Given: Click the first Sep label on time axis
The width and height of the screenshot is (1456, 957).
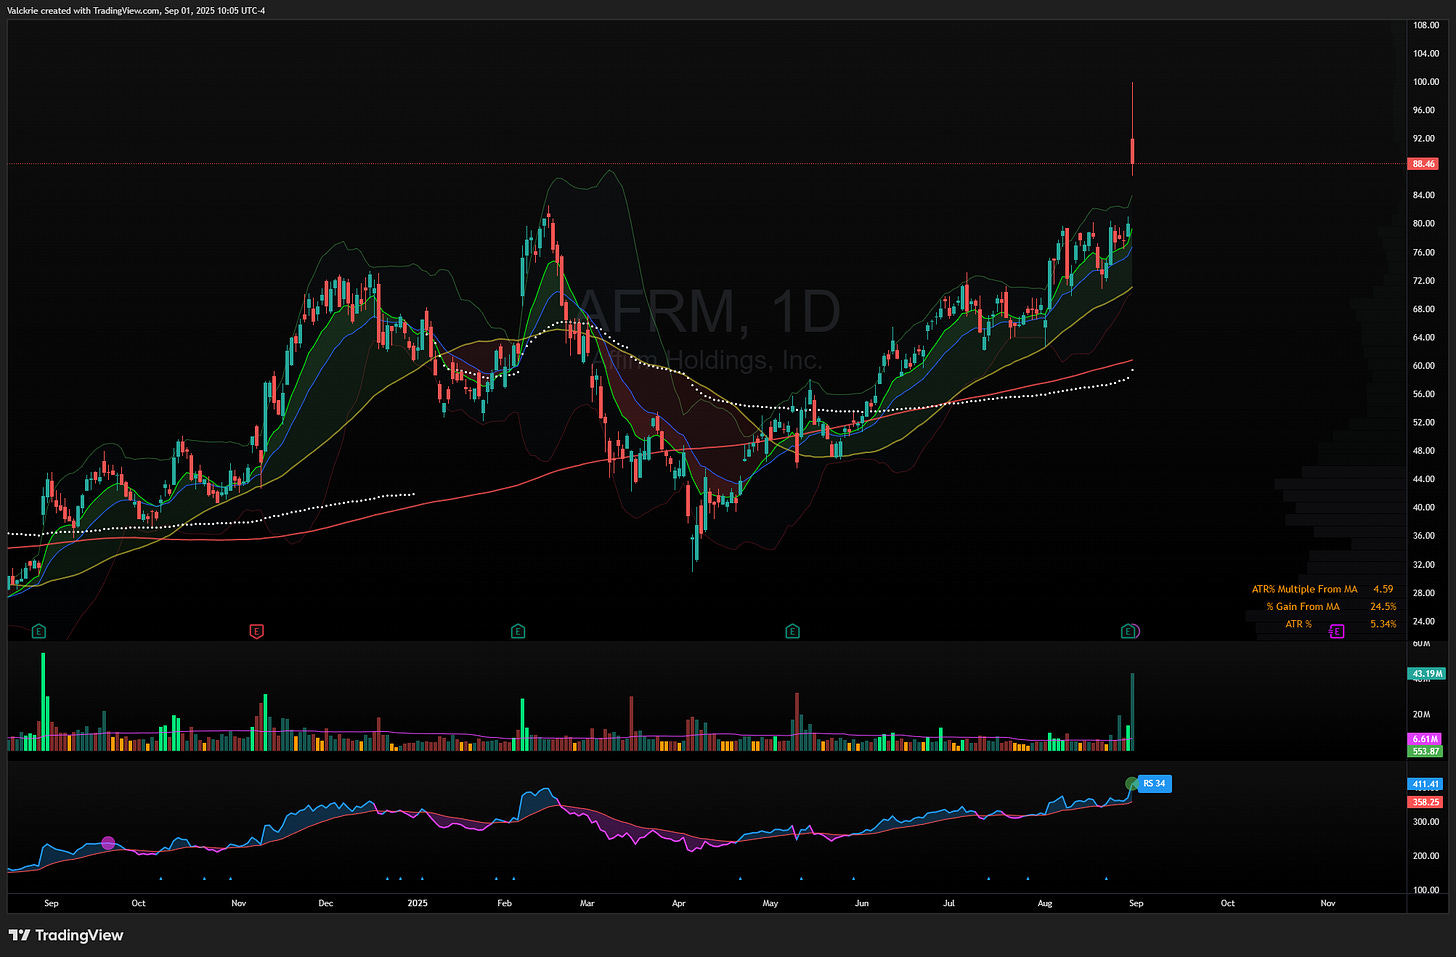Looking at the screenshot, I should click(x=51, y=903).
